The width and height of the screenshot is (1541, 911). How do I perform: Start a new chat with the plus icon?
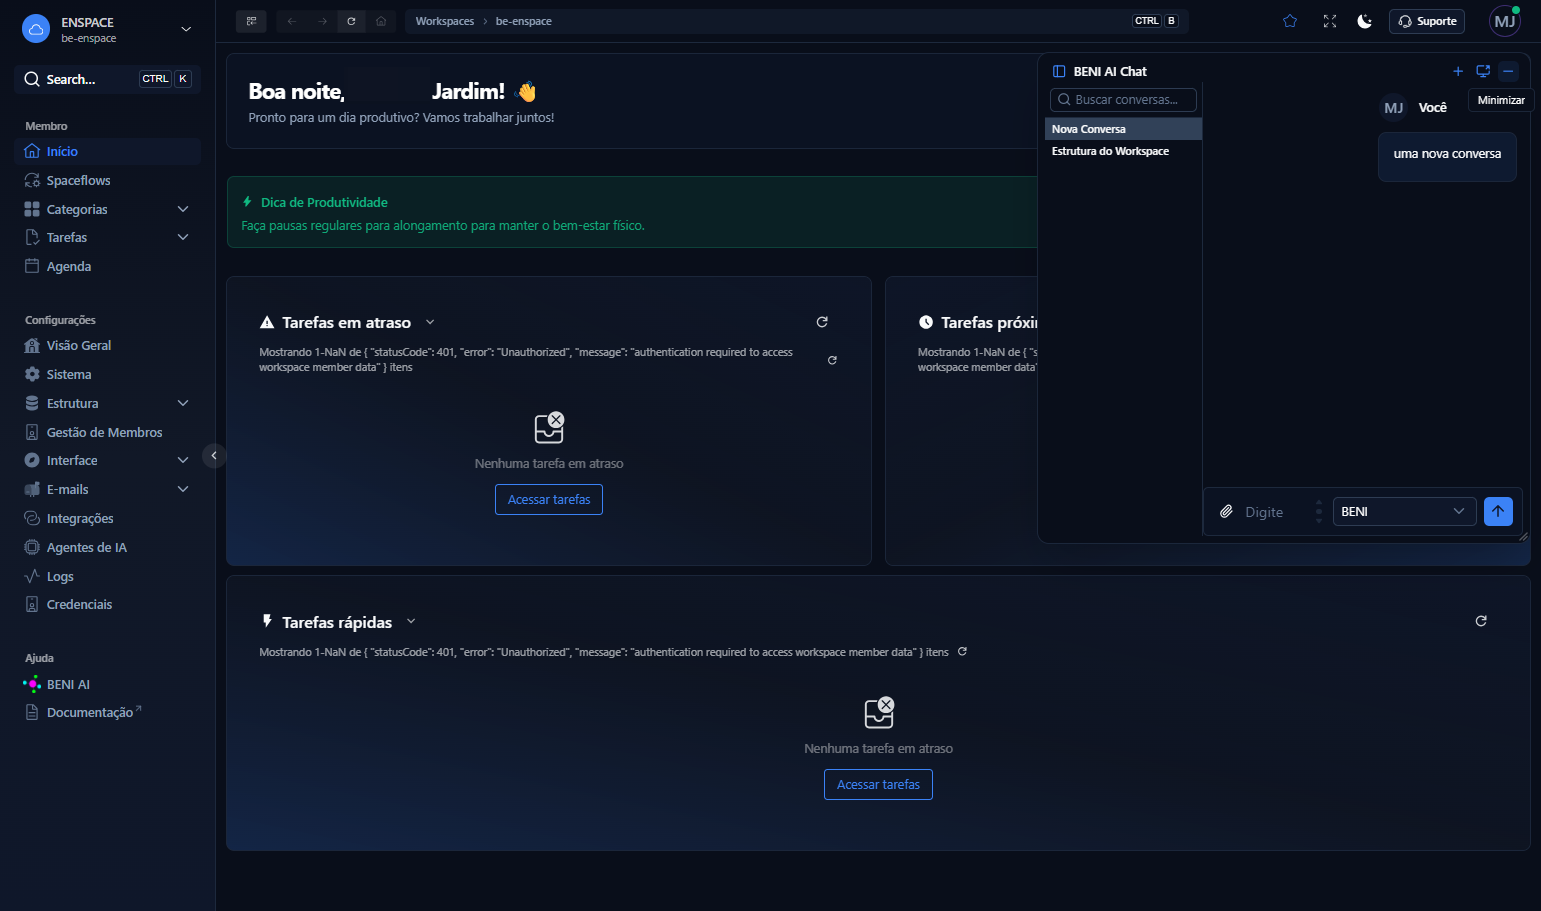[1458, 71]
